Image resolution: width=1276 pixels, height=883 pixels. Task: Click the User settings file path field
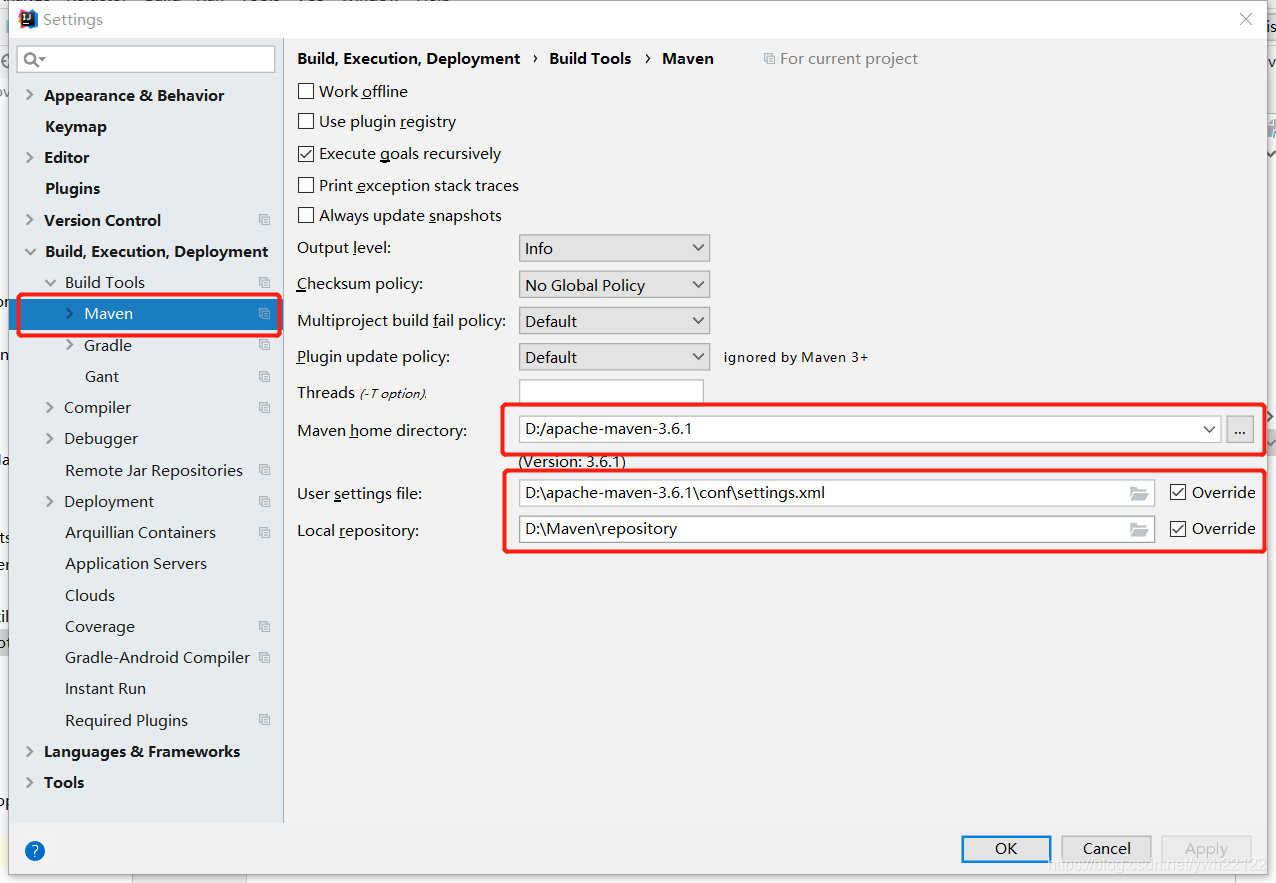point(836,493)
